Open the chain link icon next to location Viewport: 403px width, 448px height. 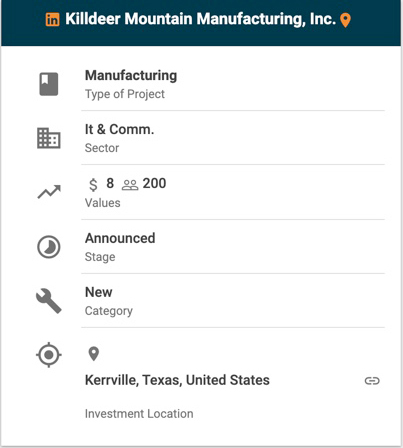tap(372, 381)
